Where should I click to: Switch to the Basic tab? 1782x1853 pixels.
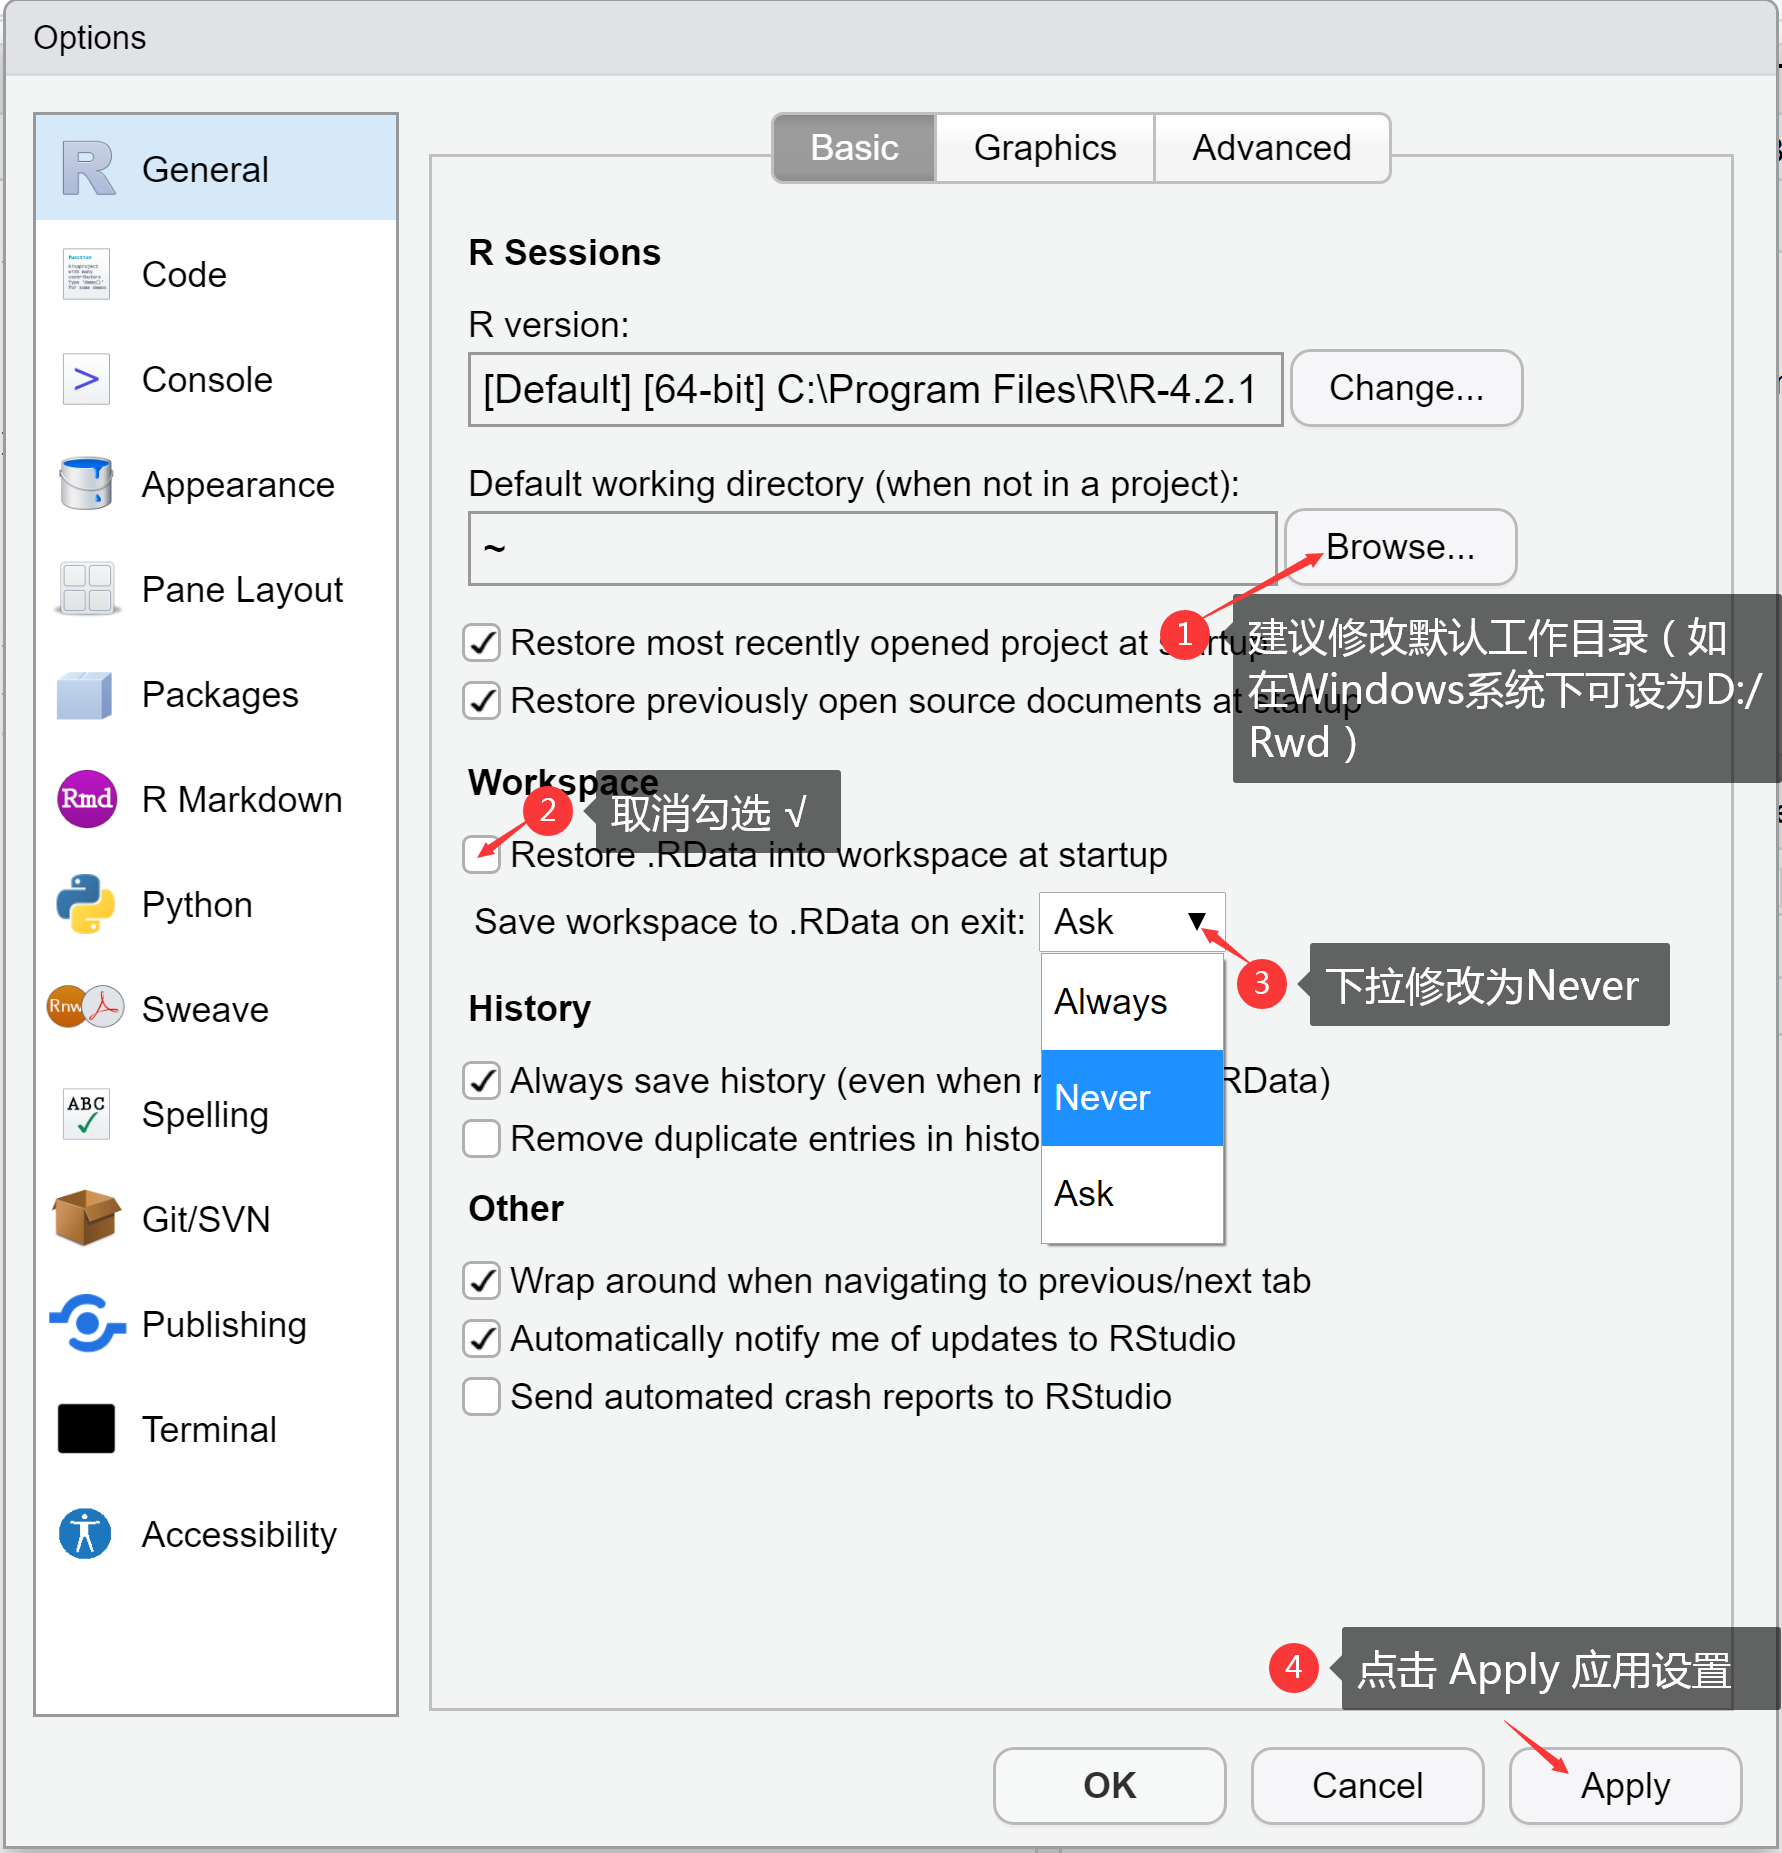point(854,148)
